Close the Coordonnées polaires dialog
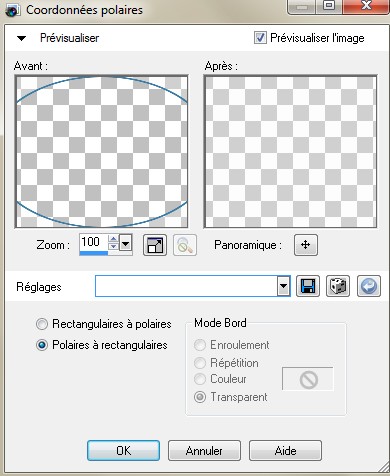 (x=366, y=6)
